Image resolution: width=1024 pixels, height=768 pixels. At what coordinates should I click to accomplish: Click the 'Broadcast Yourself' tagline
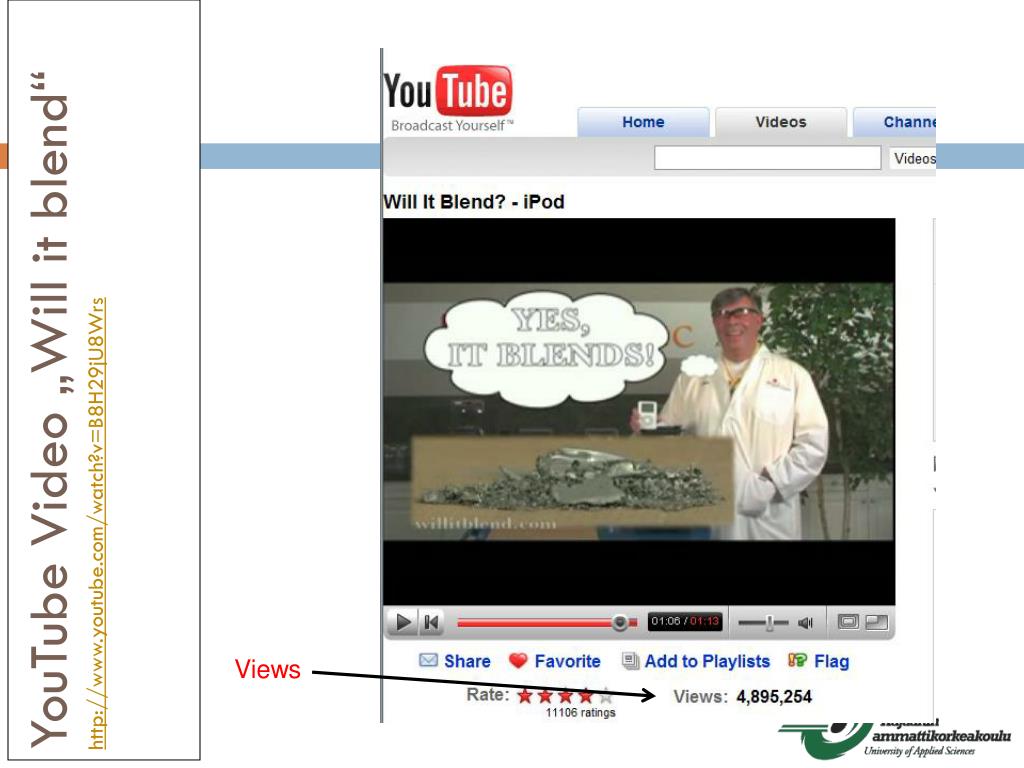(x=452, y=125)
